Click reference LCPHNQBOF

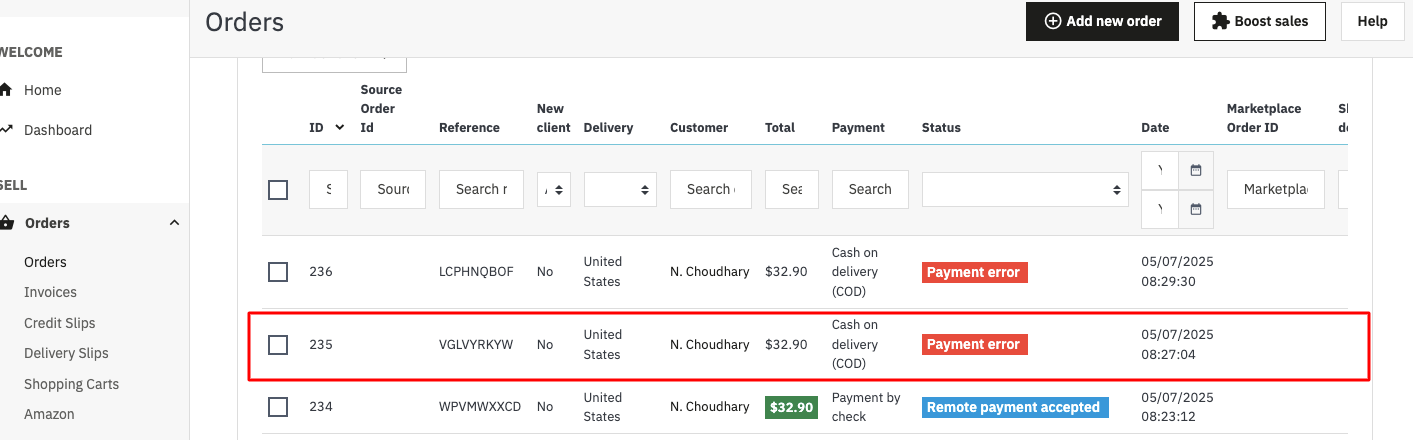(476, 272)
